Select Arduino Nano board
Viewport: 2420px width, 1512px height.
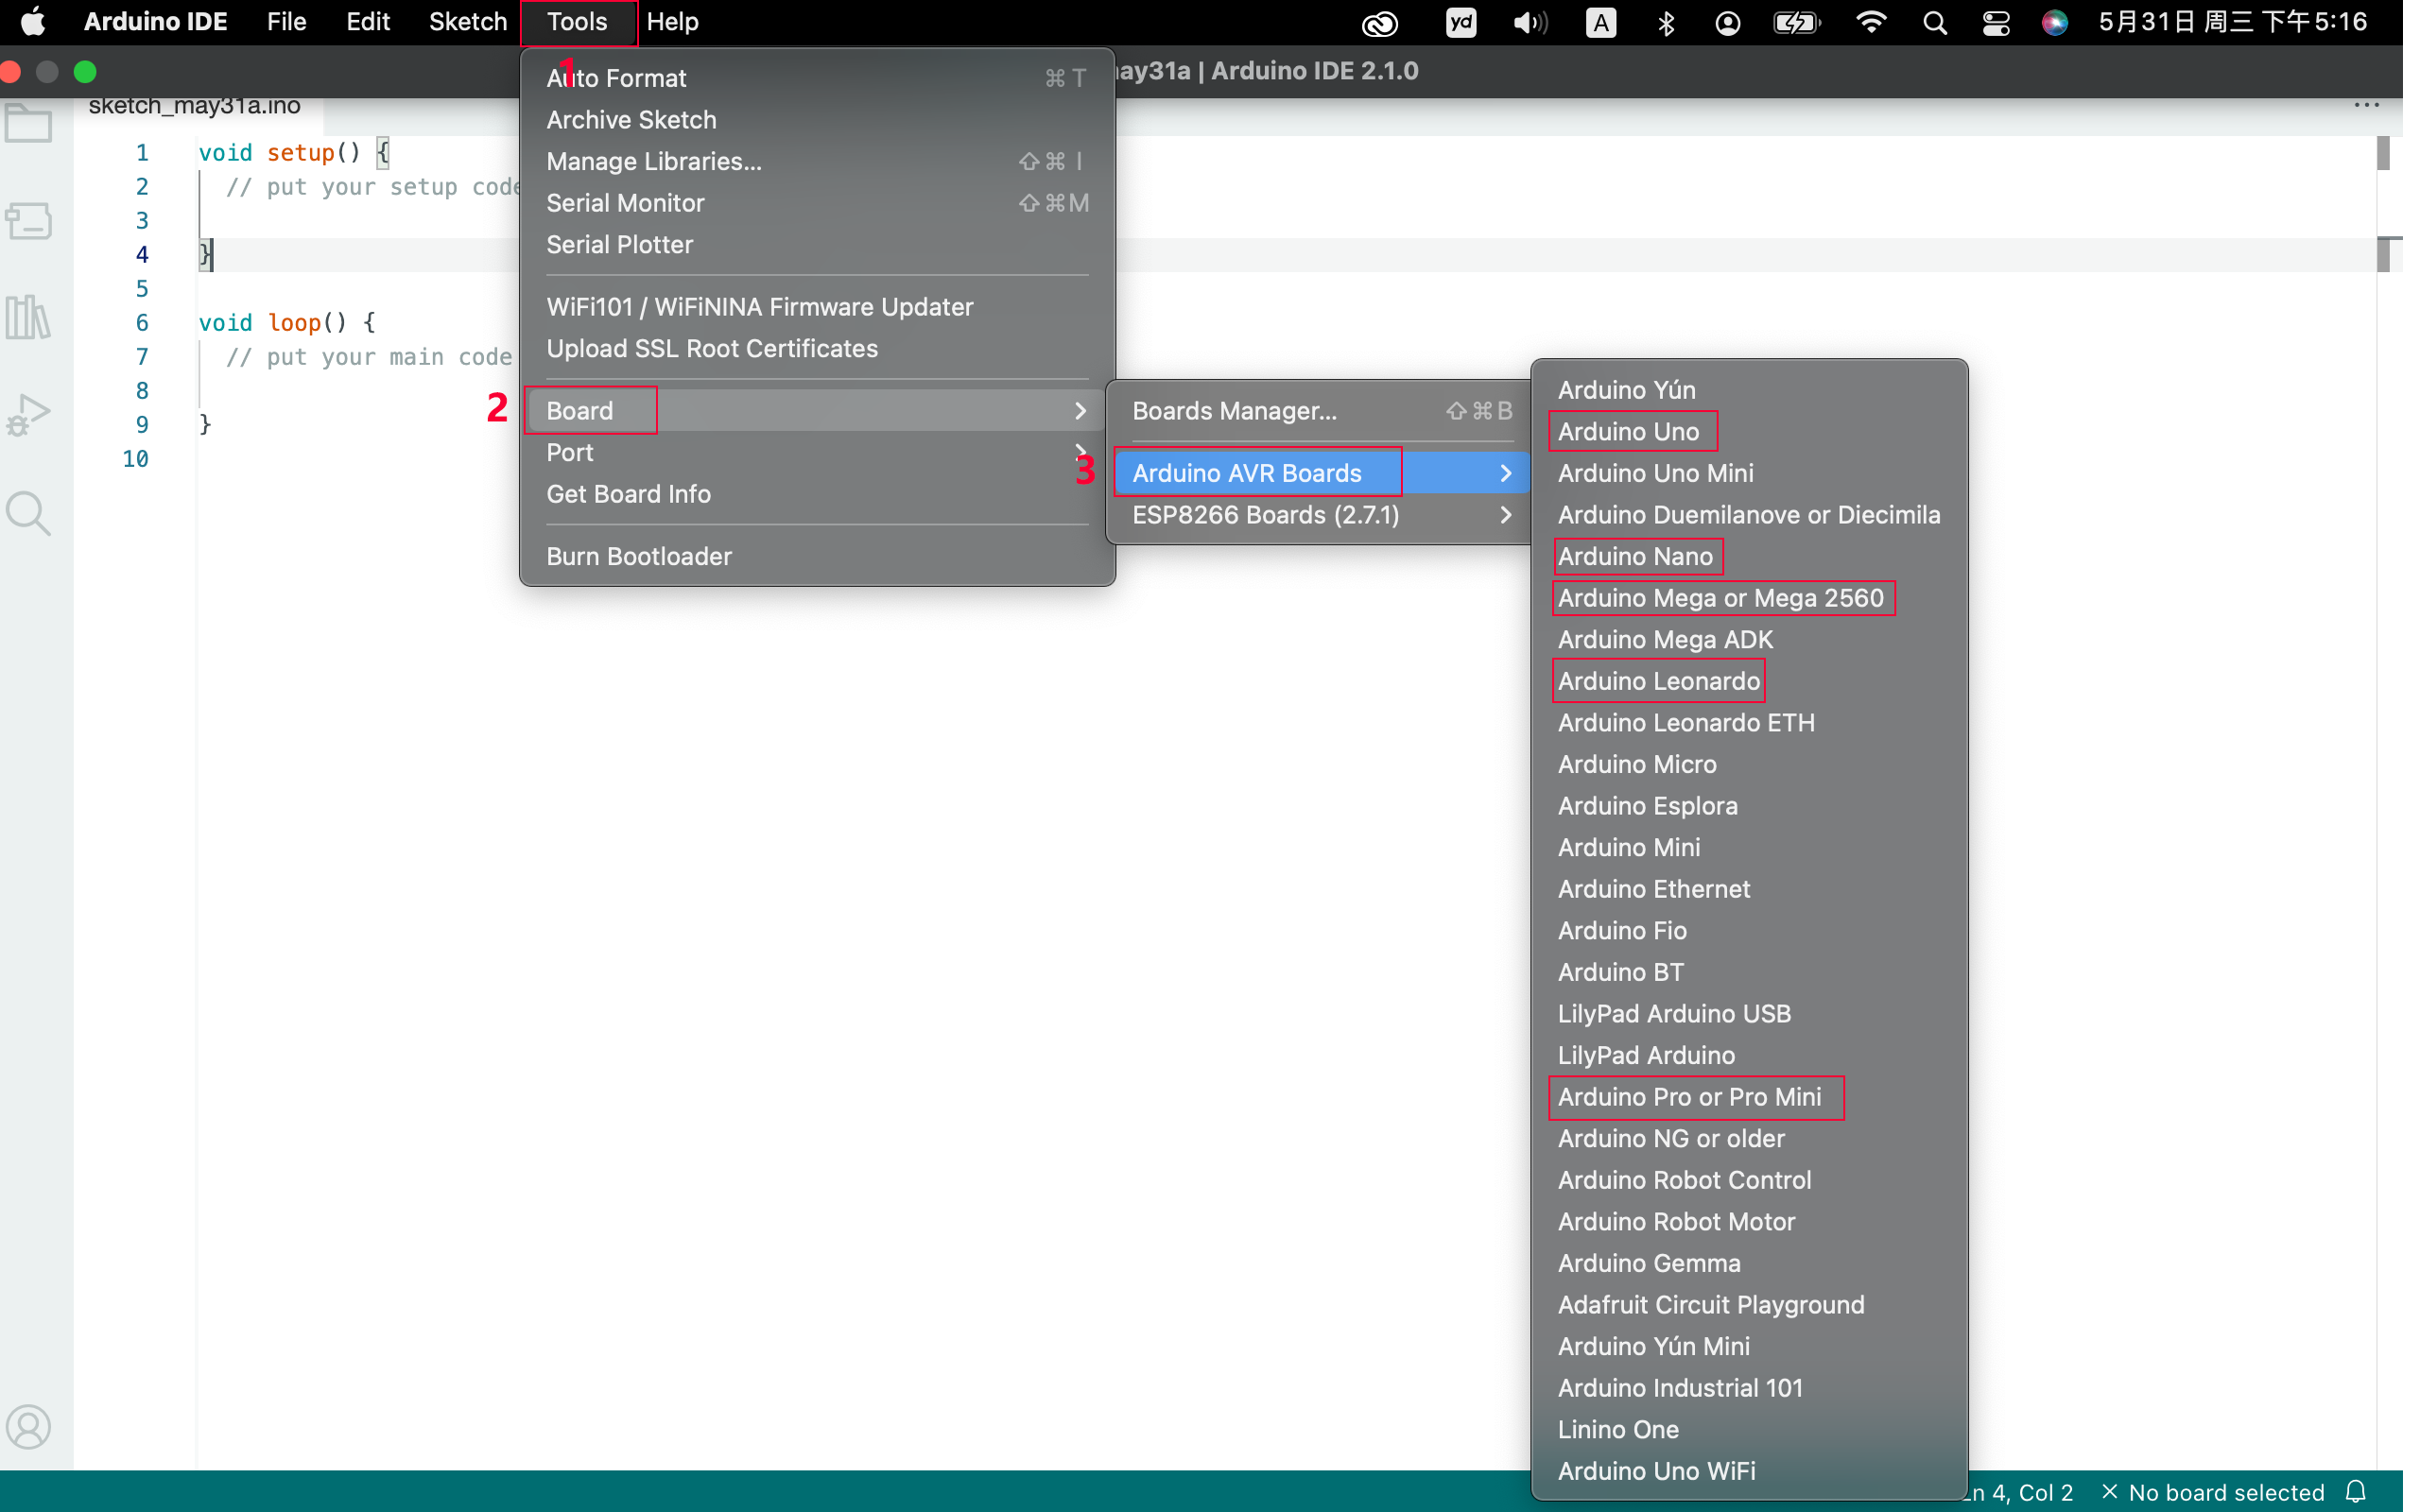1635,557
